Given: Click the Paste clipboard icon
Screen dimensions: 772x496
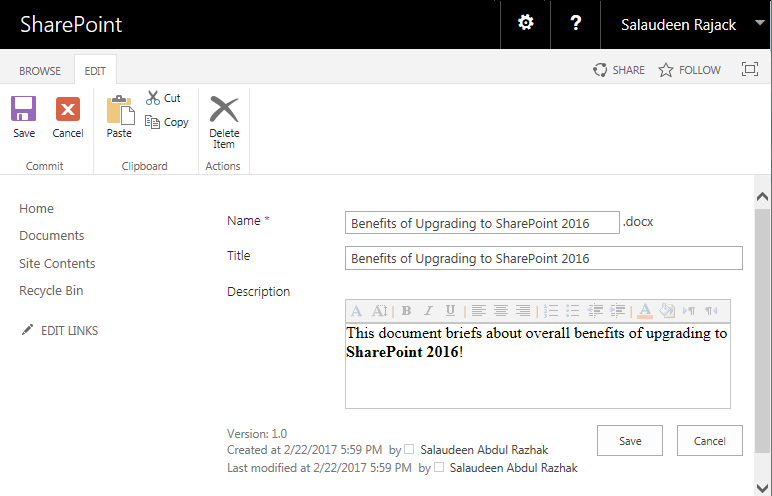Looking at the screenshot, I should point(120,110).
